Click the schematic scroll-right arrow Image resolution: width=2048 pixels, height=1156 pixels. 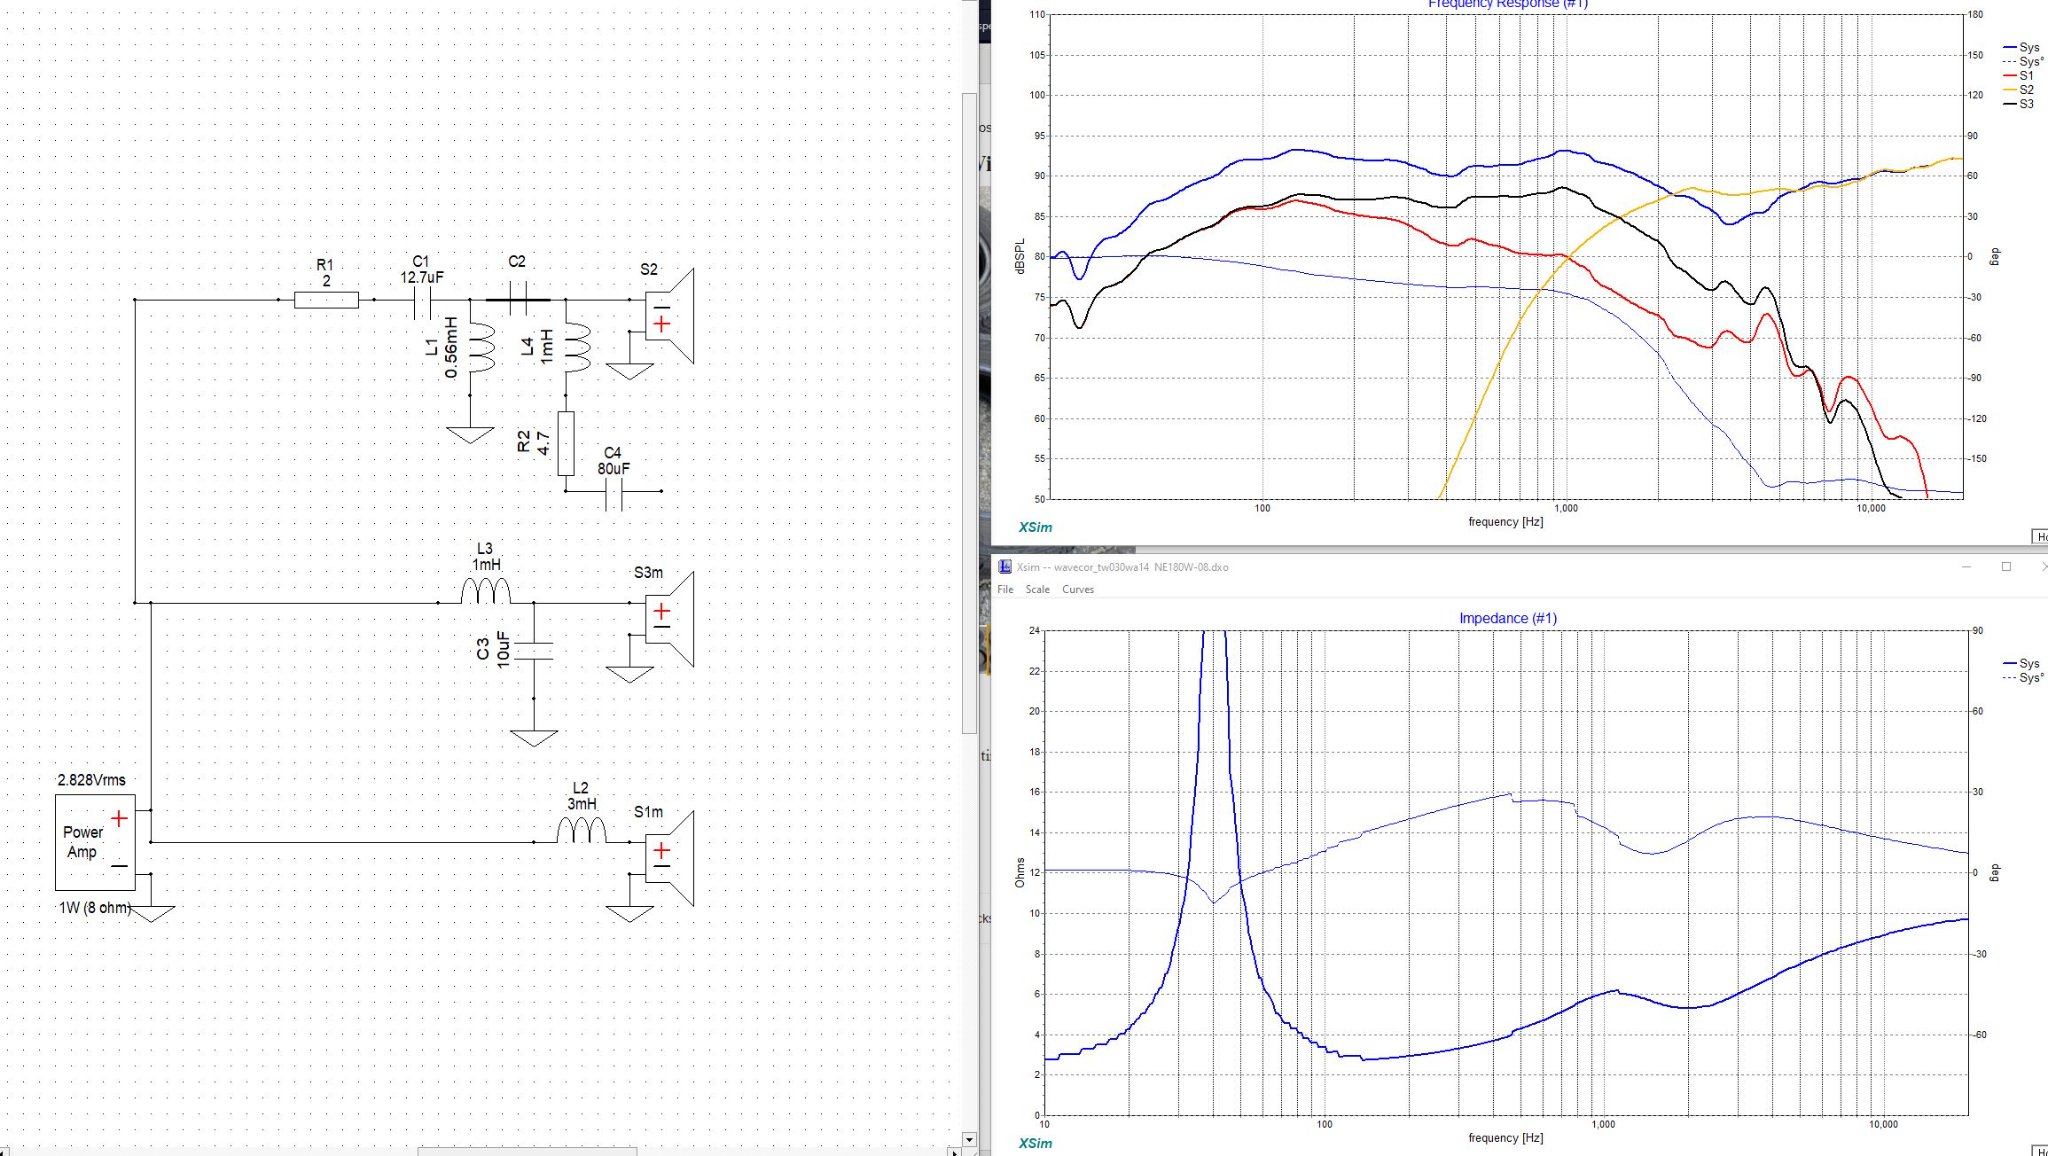pyautogui.click(x=955, y=1151)
